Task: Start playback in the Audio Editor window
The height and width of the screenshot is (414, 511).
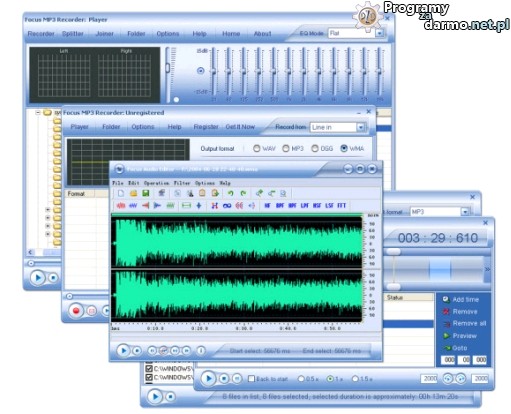Action: (x=123, y=350)
